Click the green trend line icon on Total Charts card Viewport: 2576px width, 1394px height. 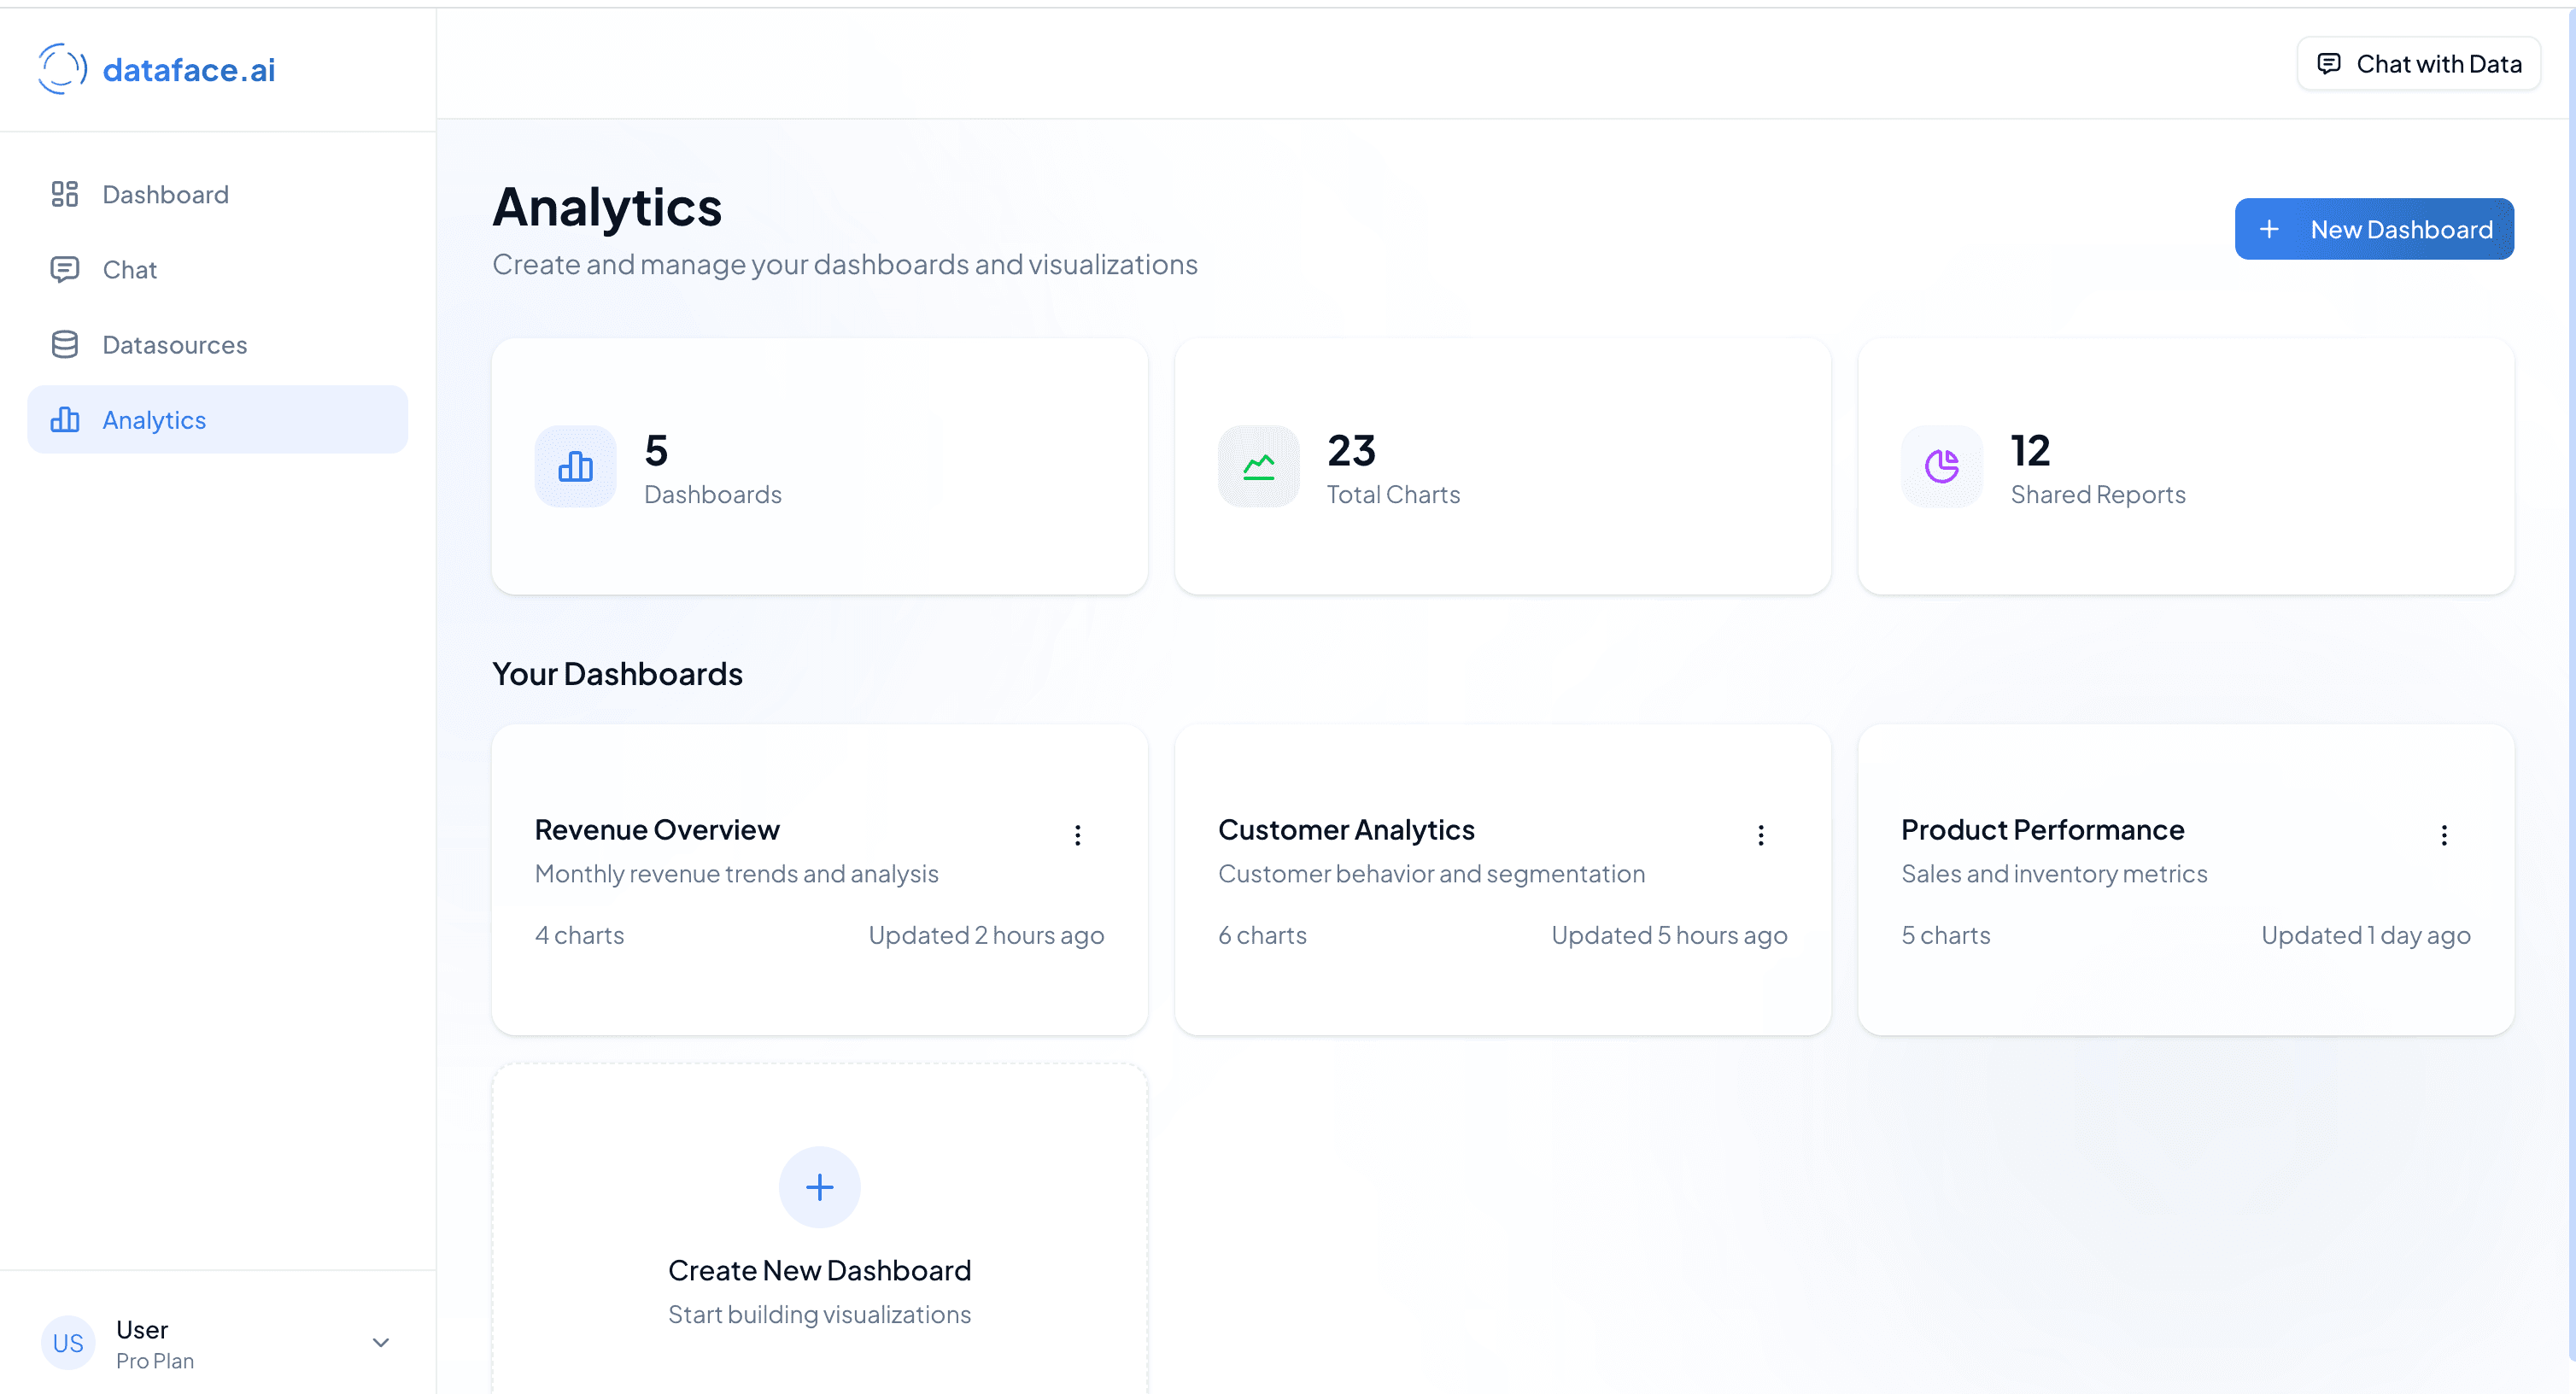click(x=1258, y=466)
